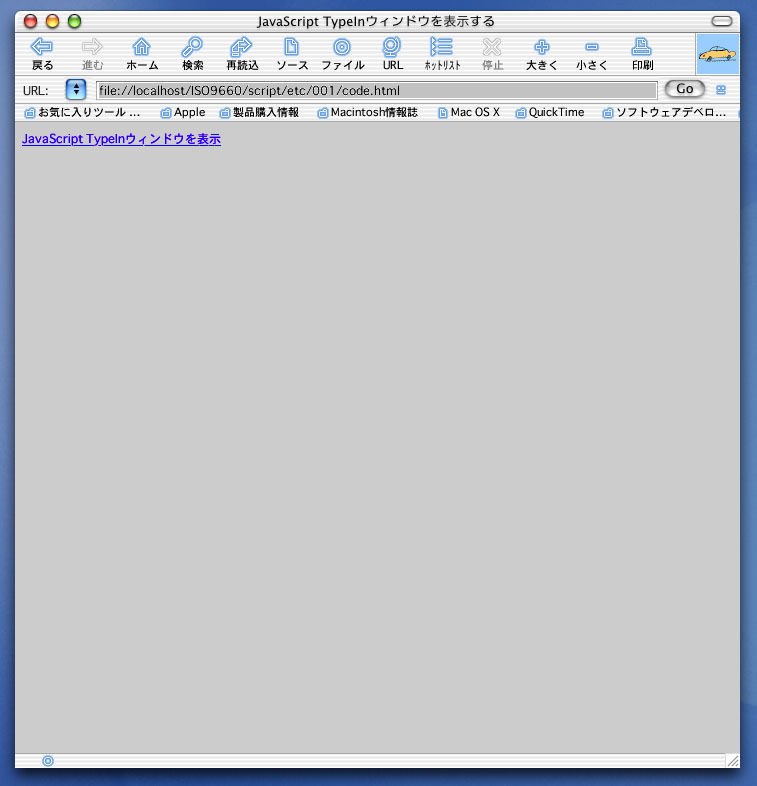
Task: Close the window with red button
Action: [31, 21]
